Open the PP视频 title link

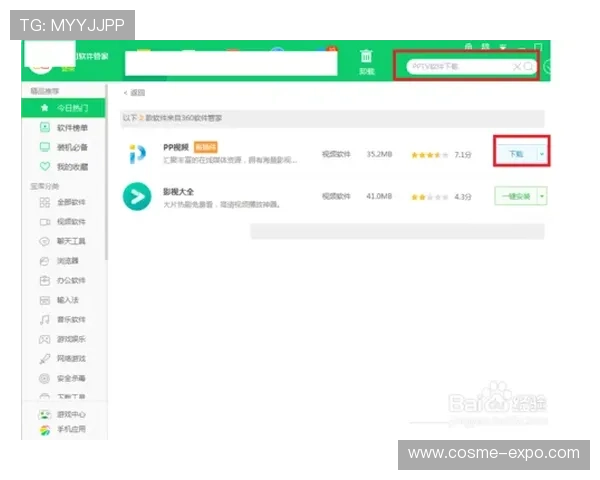[176, 147]
